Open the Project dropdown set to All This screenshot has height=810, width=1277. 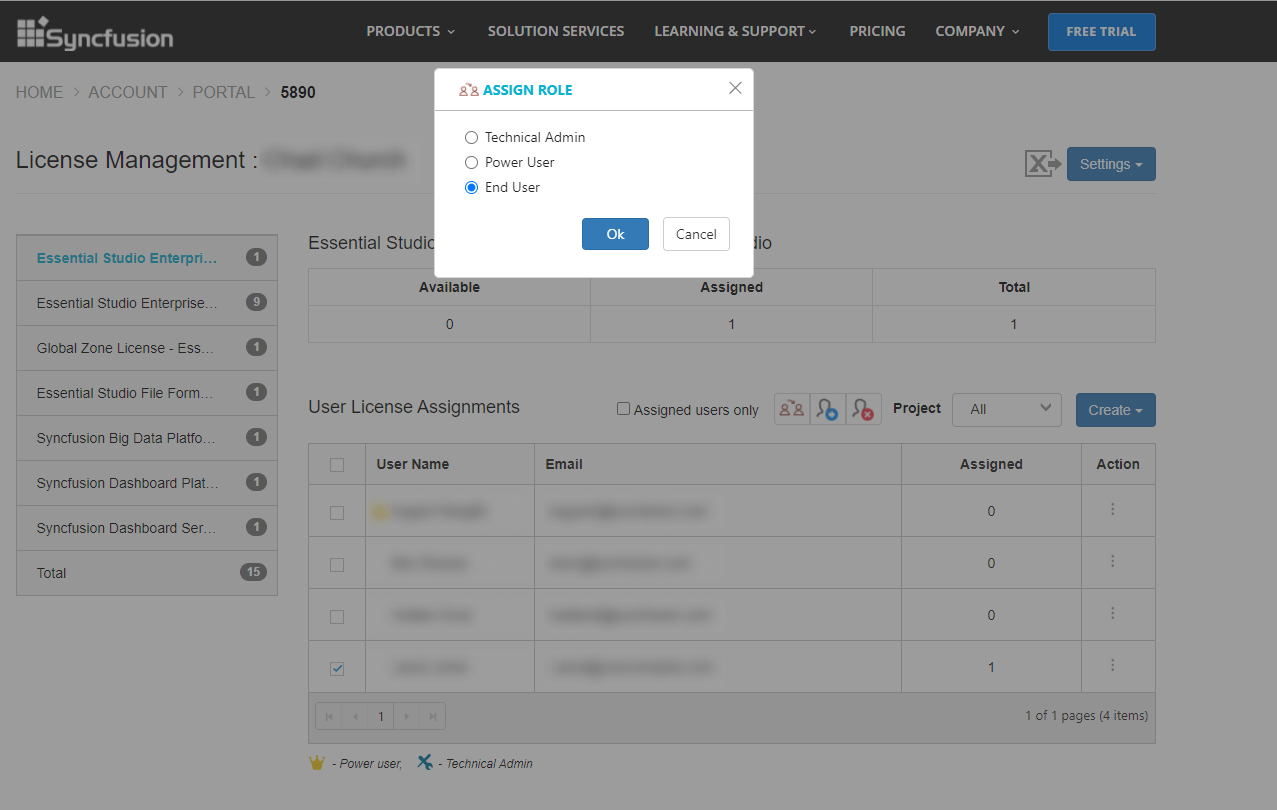point(1006,409)
